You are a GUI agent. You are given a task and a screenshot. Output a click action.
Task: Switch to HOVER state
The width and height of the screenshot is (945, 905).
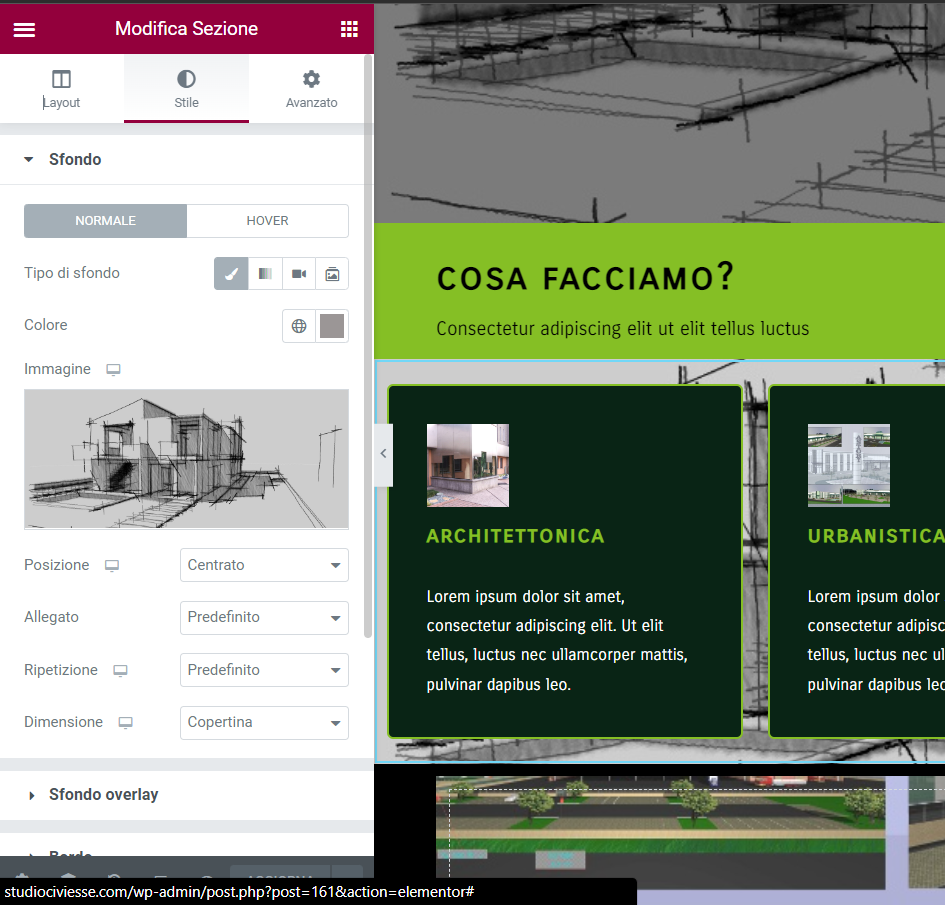pos(267,221)
